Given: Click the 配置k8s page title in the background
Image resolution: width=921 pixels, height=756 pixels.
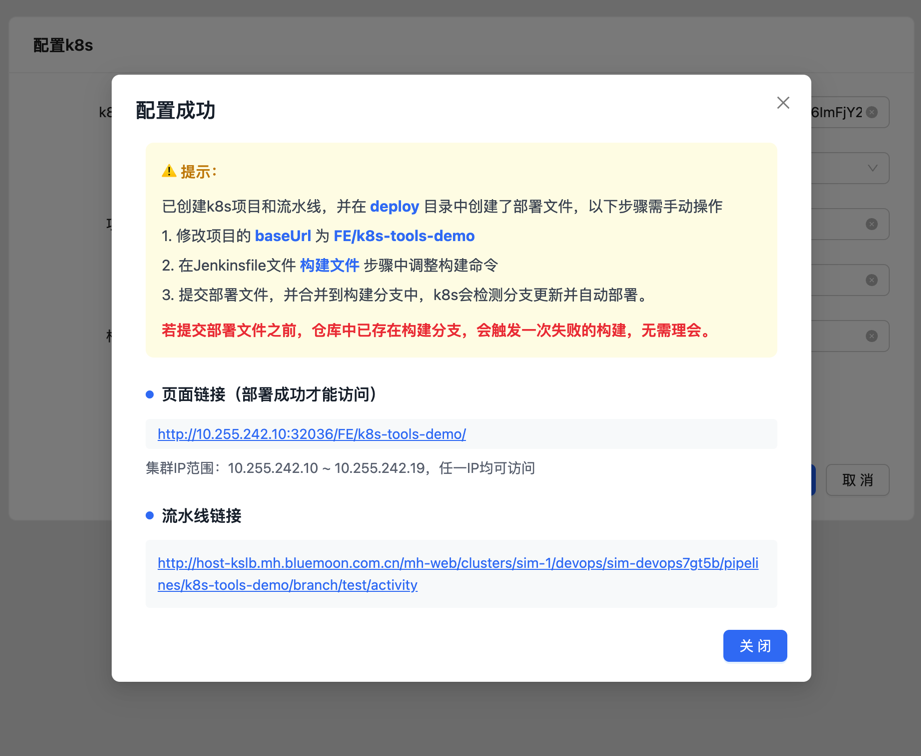Looking at the screenshot, I should (63, 45).
